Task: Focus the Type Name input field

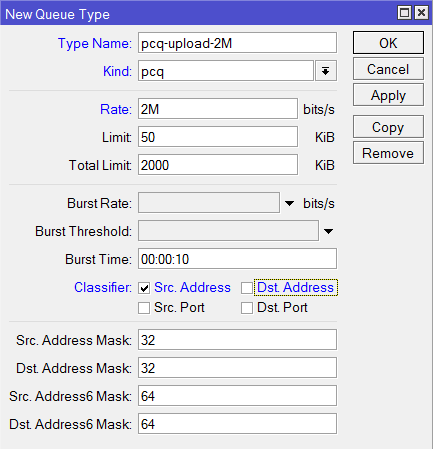Action: point(237,43)
